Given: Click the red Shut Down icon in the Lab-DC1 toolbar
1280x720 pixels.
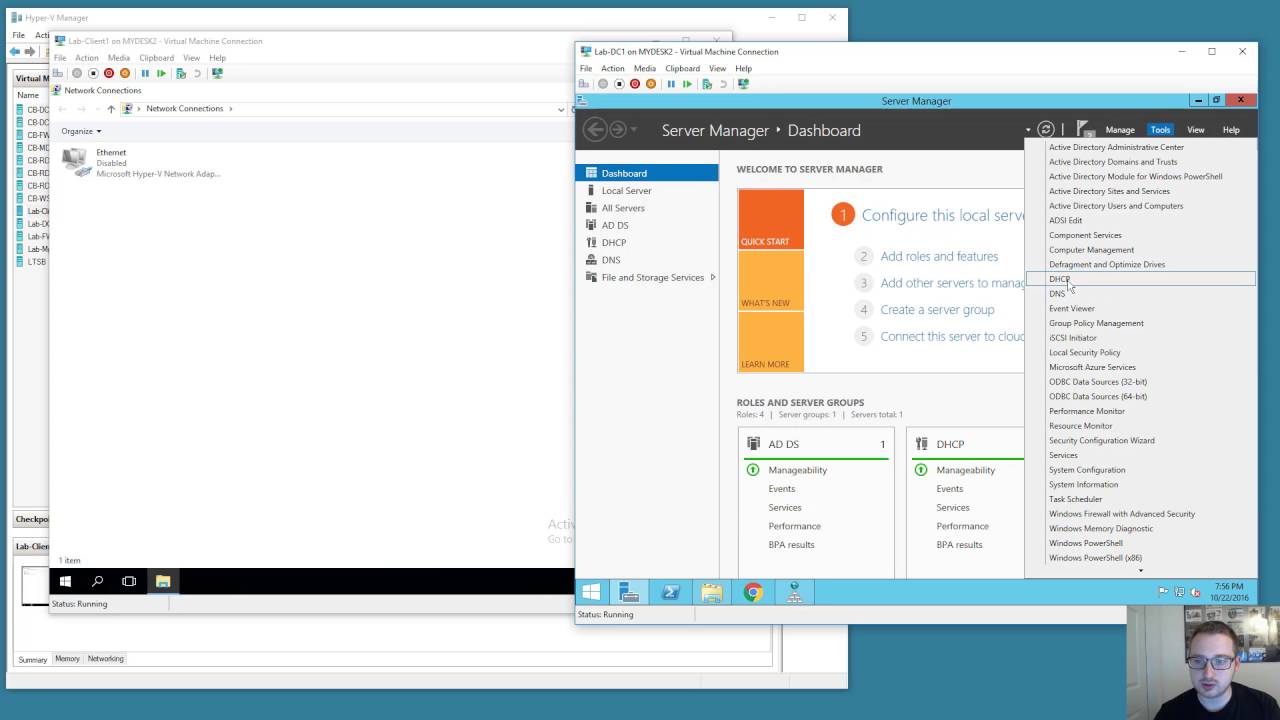Looking at the screenshot, I should point(635,84).
